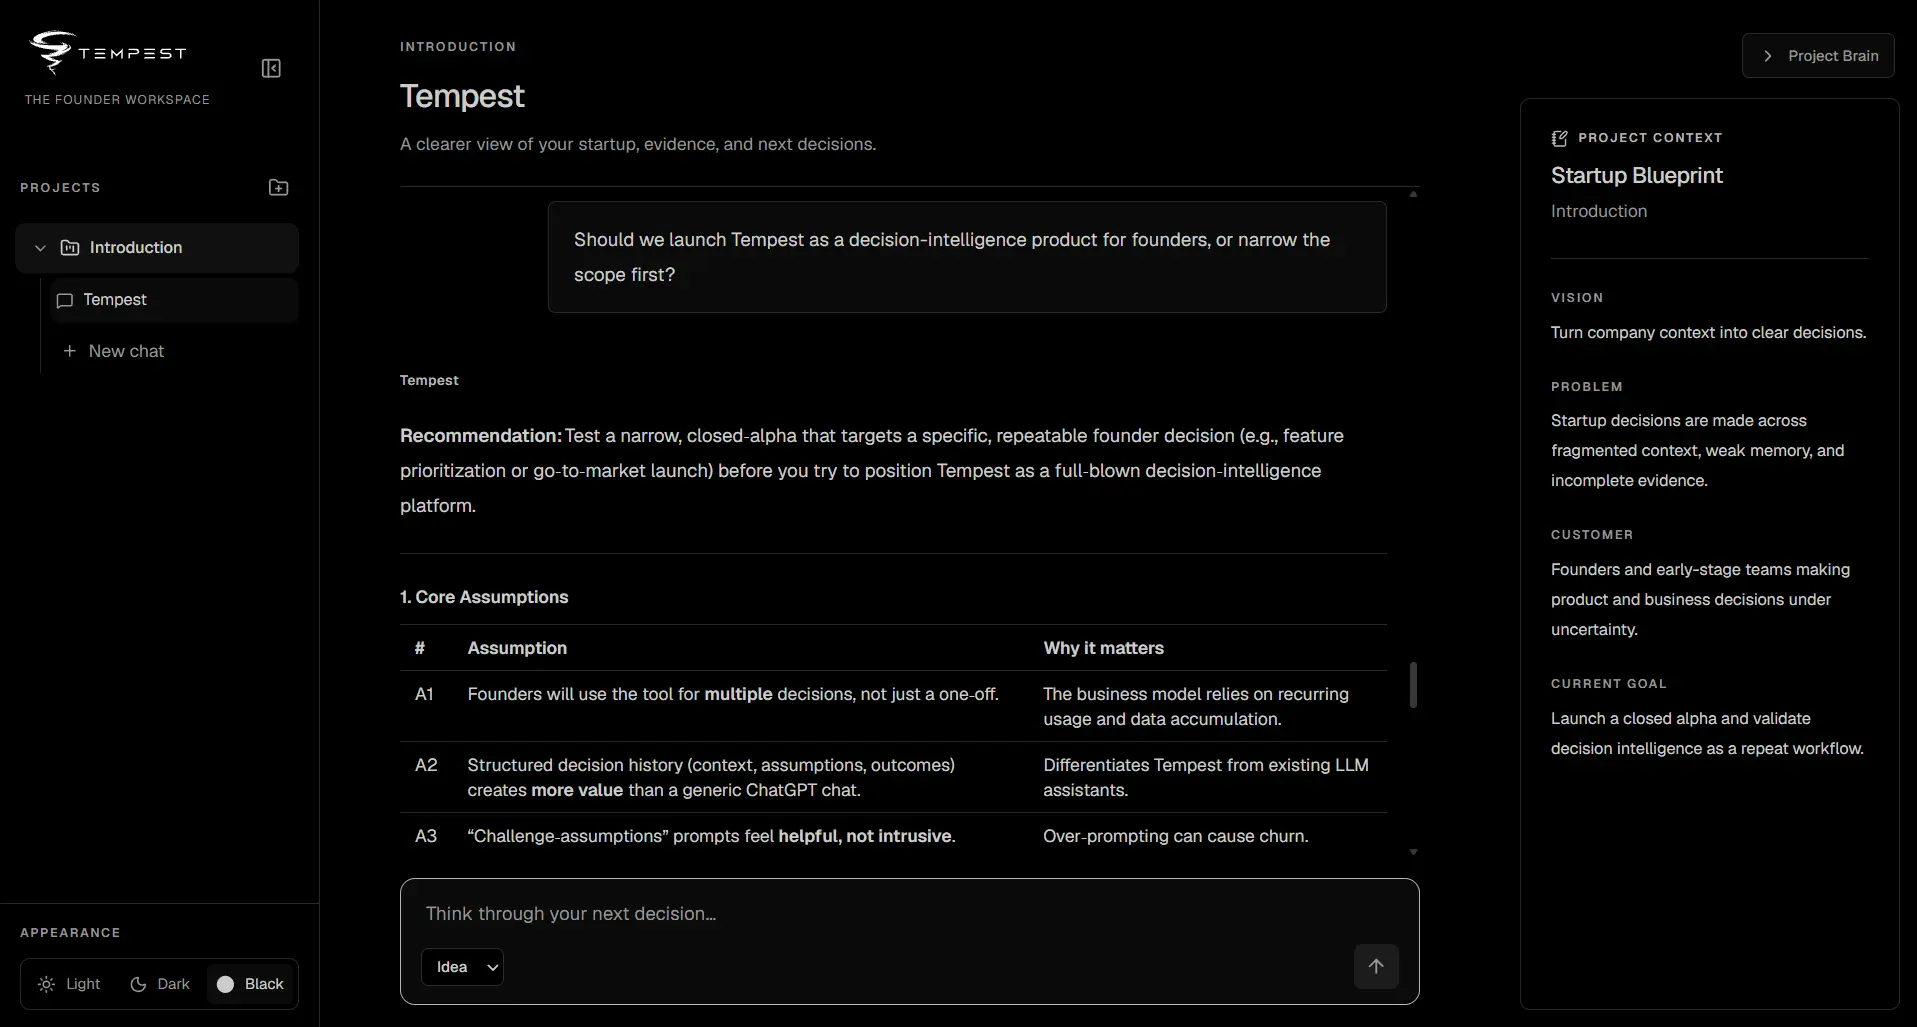The image size is (1917, 1027).
Task: Click the plus icon beside New chat
Action: (x=69, y=351)
